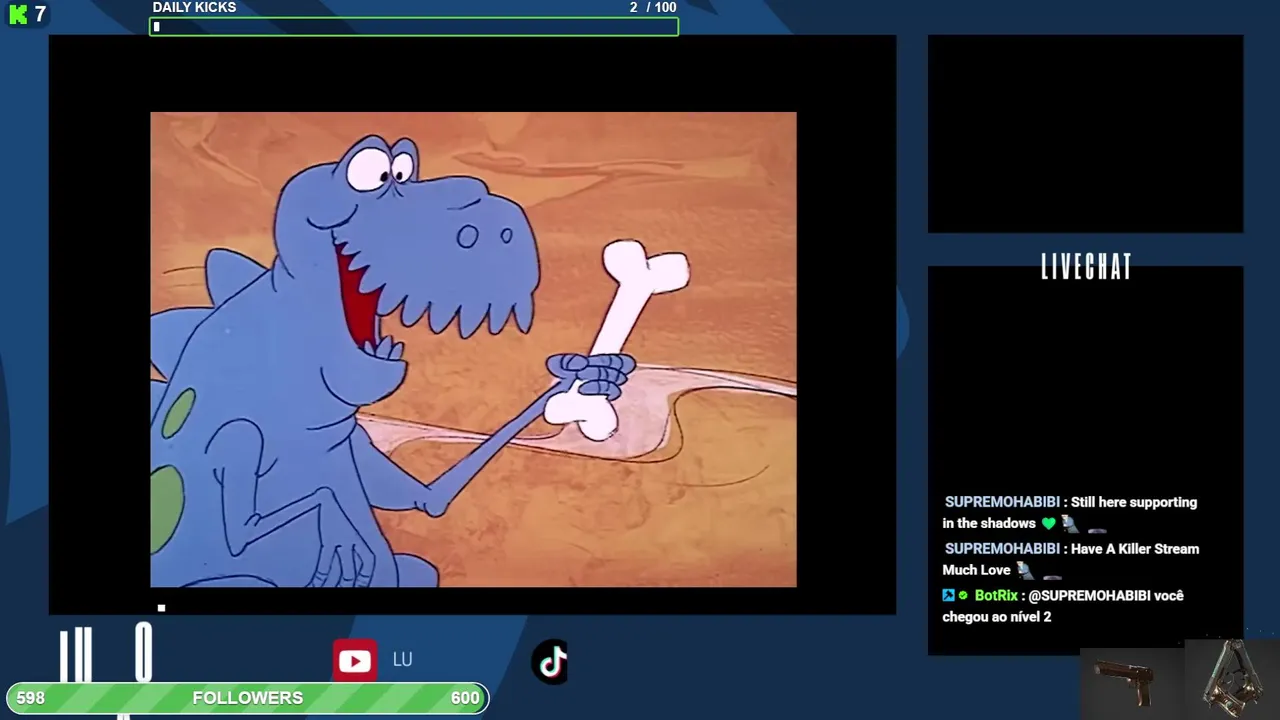Click the 600 followers goal number
This screenshot has width=1280, height=720.
click(465, 698)
